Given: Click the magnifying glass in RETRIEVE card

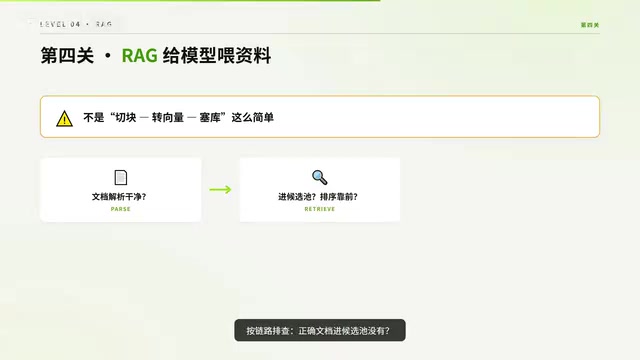Looking at the screenshot, I should 320,177.
